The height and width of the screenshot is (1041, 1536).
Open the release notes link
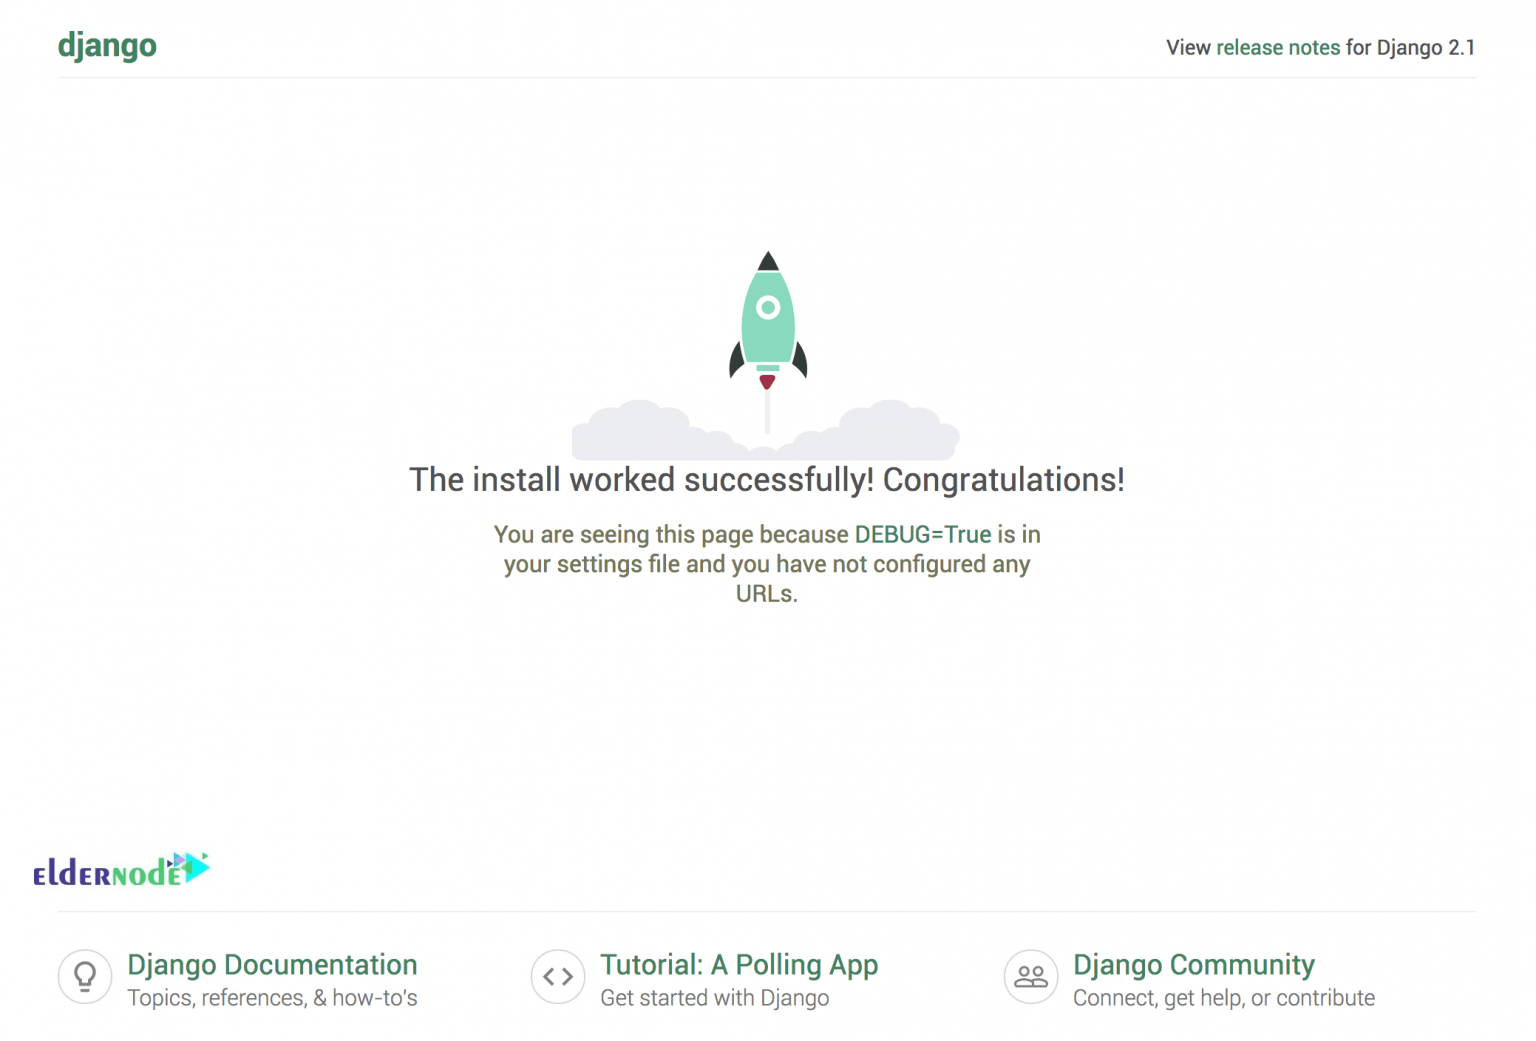click(1278, 47)
